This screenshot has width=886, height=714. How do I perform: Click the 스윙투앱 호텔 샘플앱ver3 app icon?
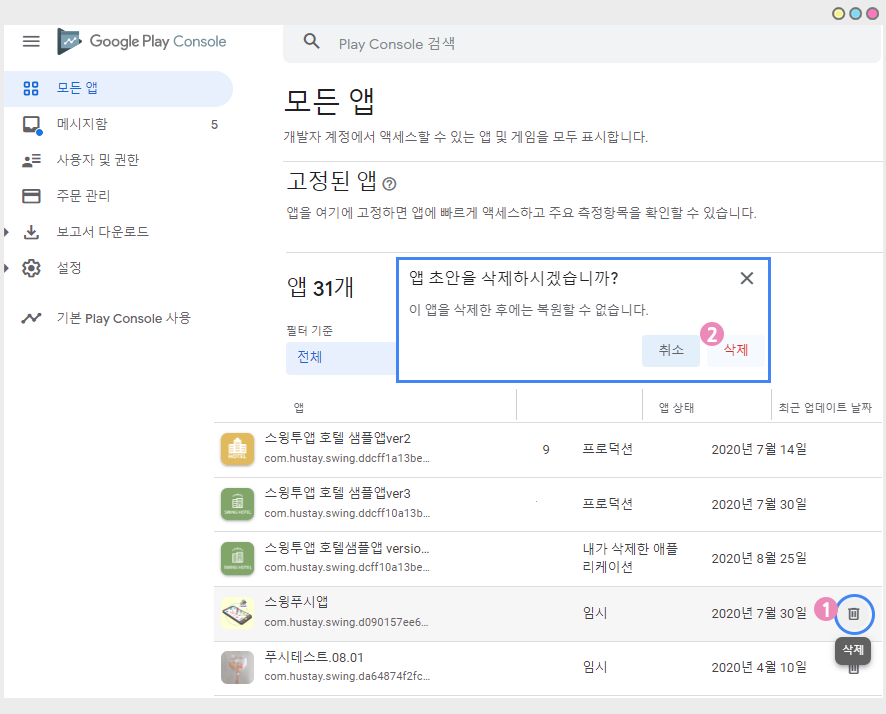click(x=238, y=504)
